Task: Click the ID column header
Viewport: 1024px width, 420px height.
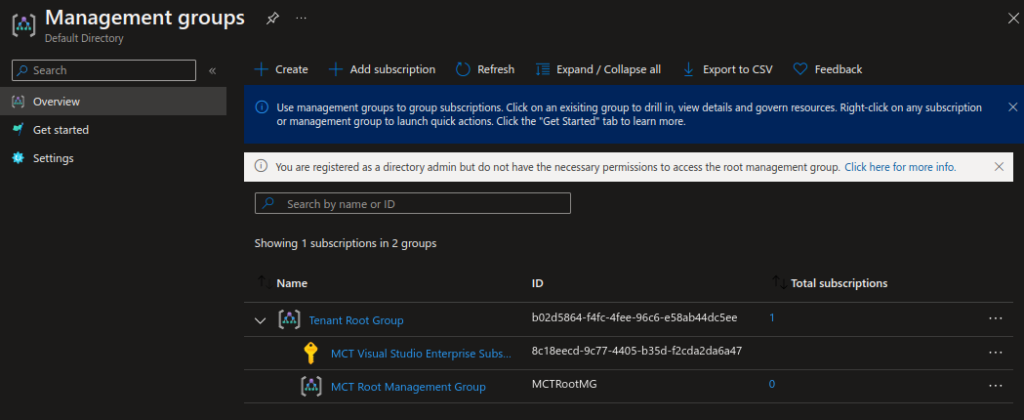Action: 537,283
